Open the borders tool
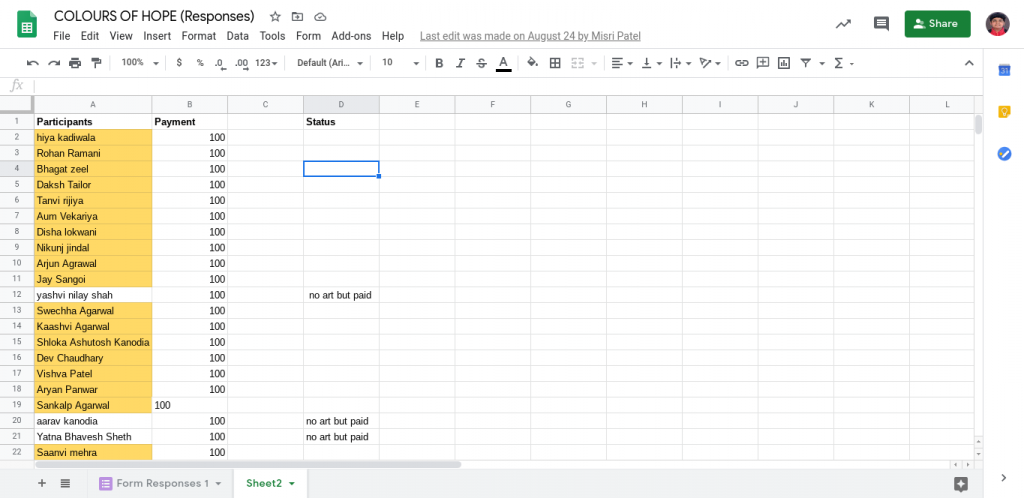Screen dimensions: 1024x498 [555, 63]
